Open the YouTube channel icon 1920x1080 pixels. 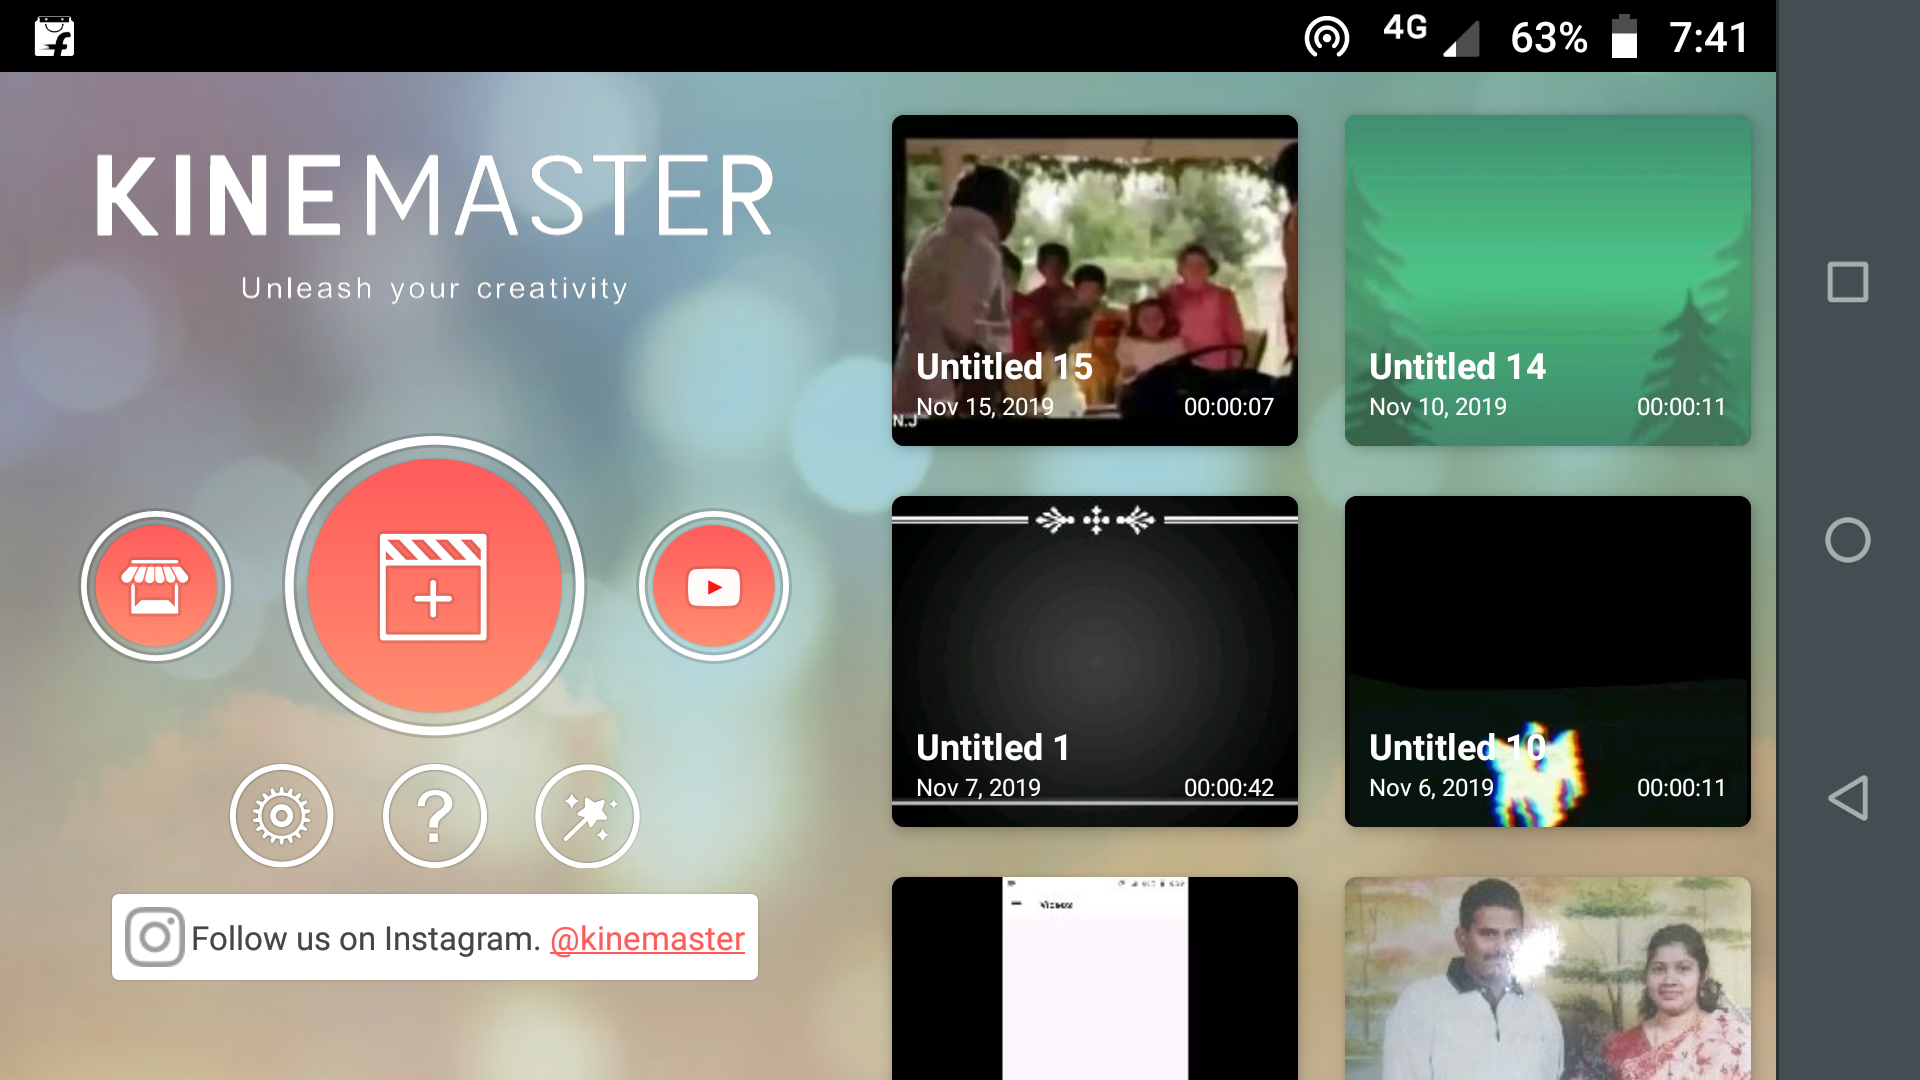click(x=713, y=586)
